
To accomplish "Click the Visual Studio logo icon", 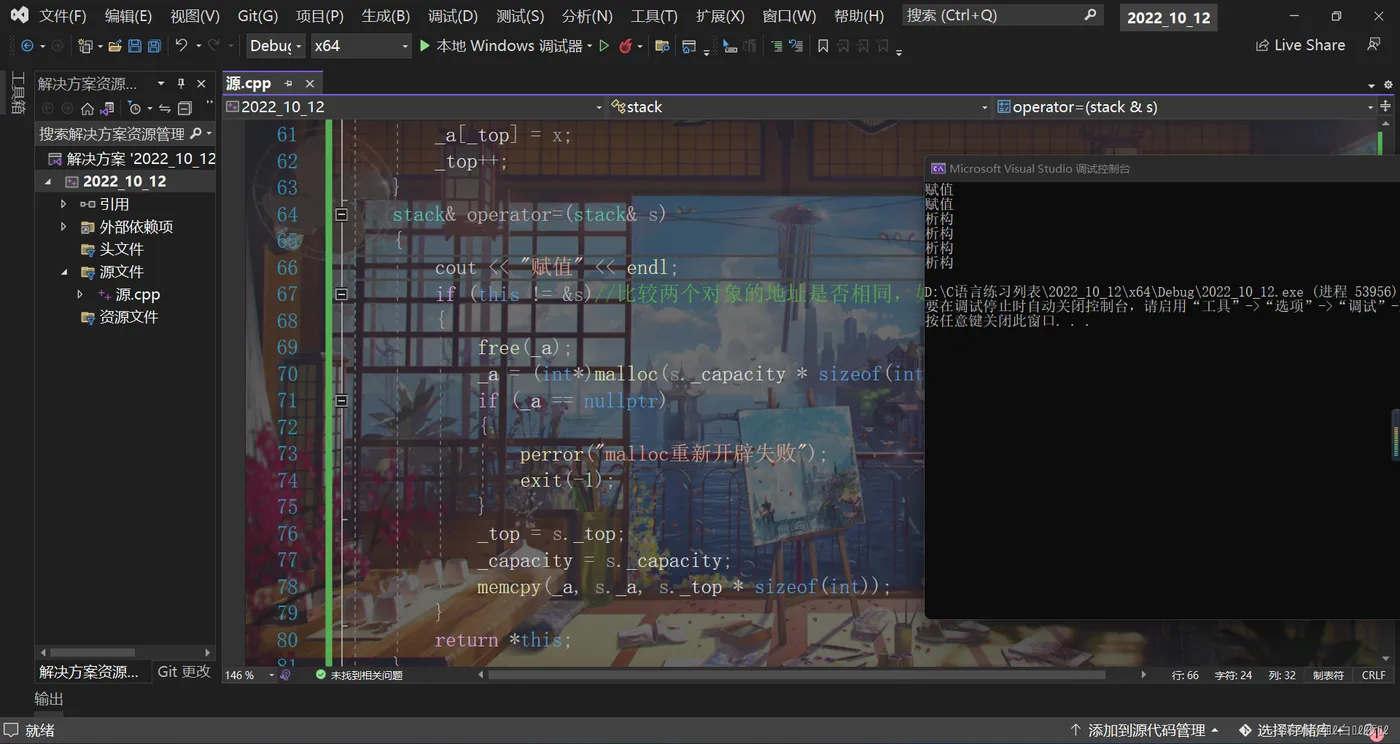I will [19, 15].
